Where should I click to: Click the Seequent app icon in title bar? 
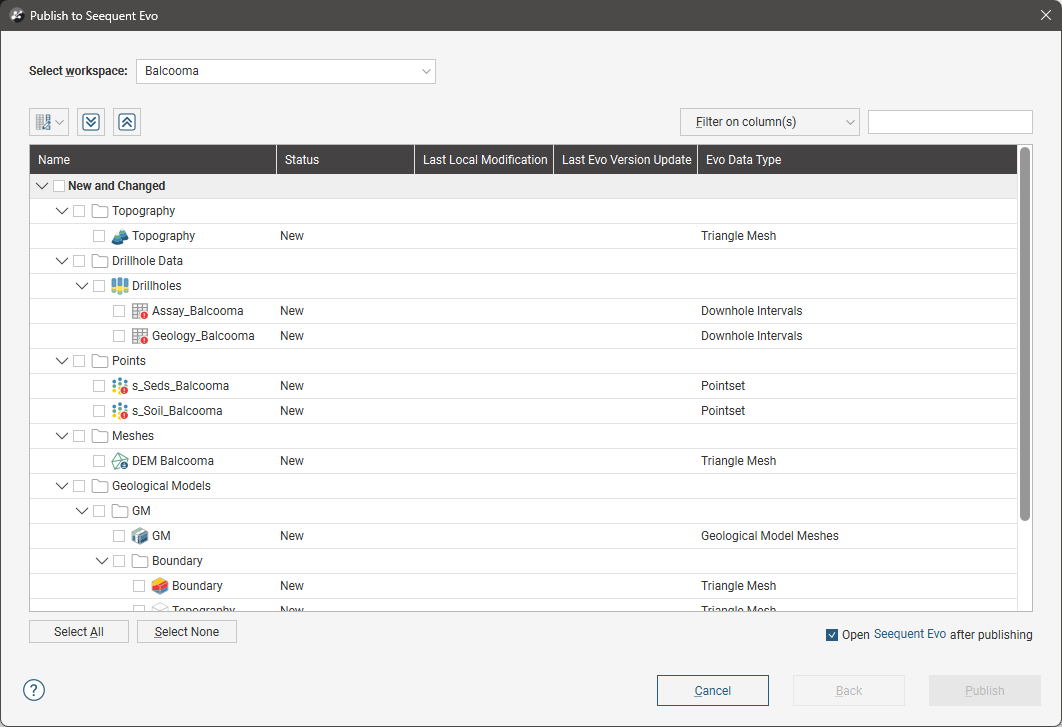click(x=17, y=16)
